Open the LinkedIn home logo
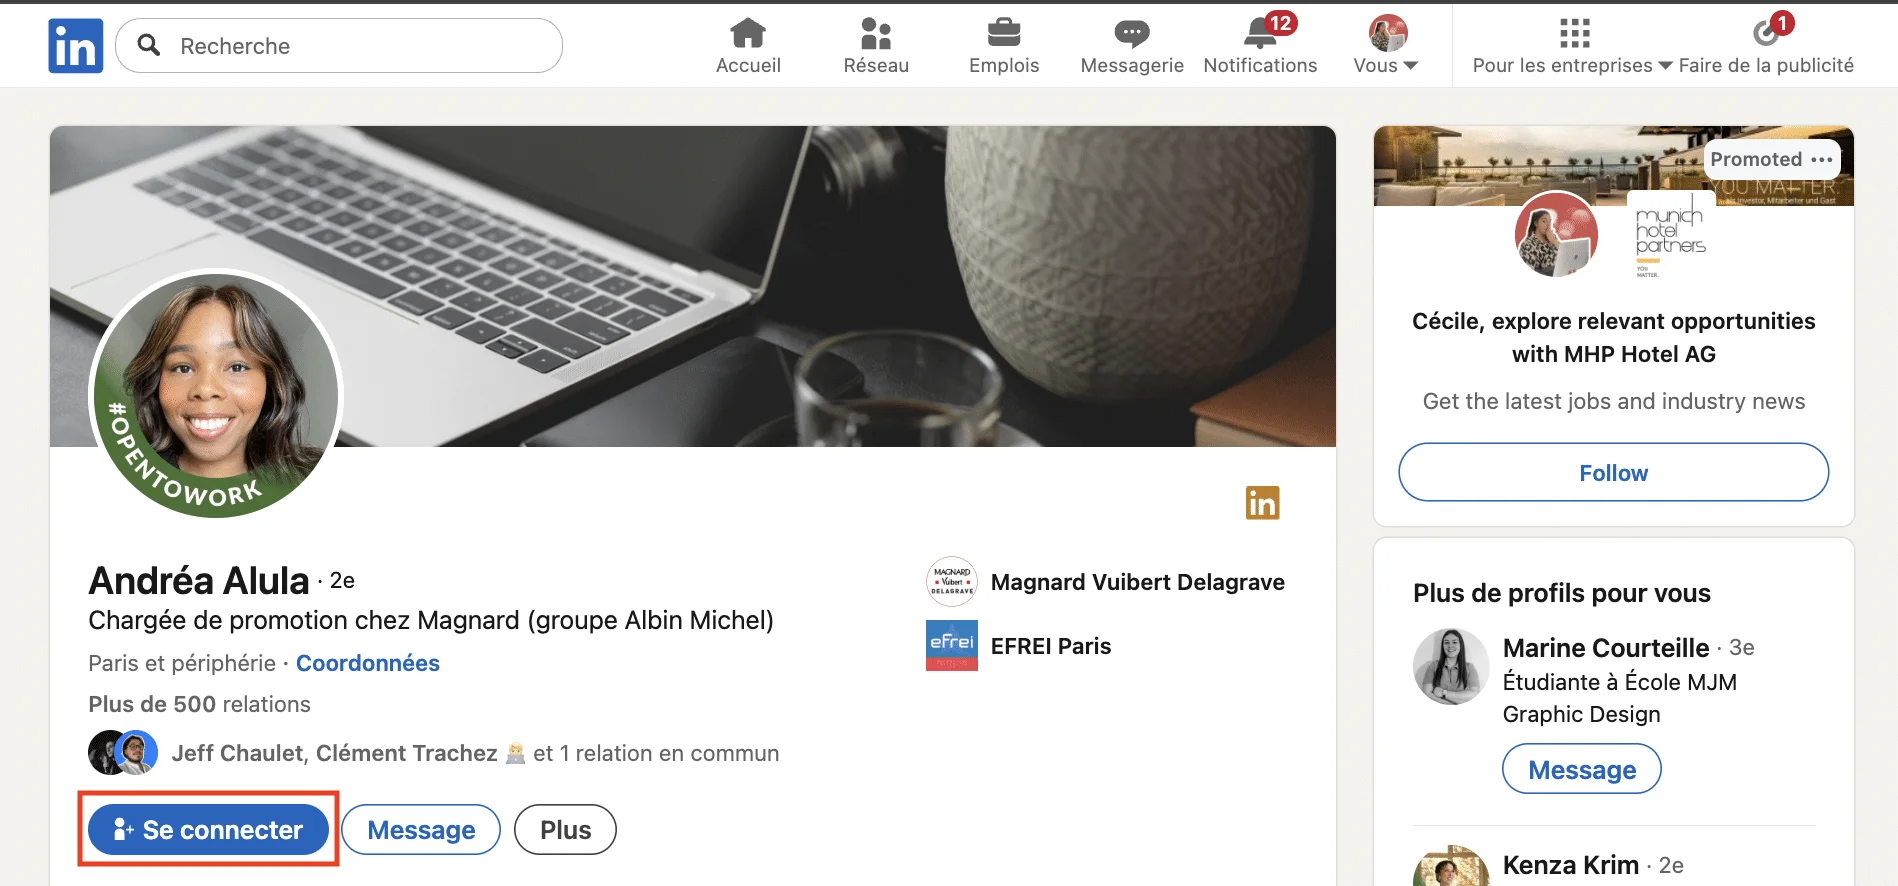Screen dimensions: 1898x886 click(x=76, y=46)
